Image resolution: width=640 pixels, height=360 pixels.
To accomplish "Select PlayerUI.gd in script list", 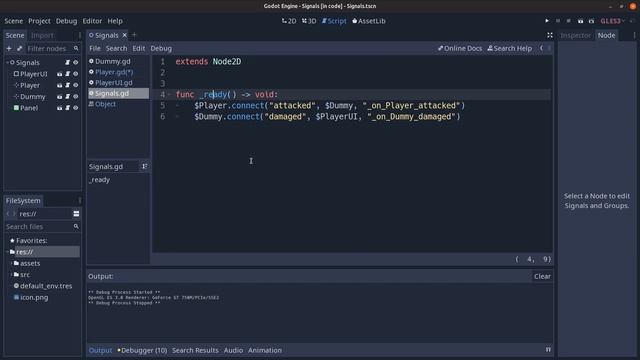I will [118, 82].
